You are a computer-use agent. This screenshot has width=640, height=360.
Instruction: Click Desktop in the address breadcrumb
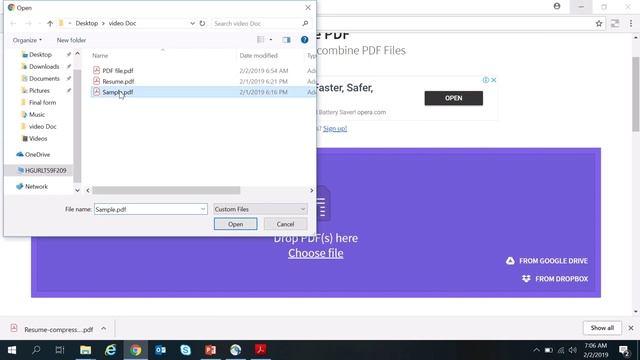[87, 24]
